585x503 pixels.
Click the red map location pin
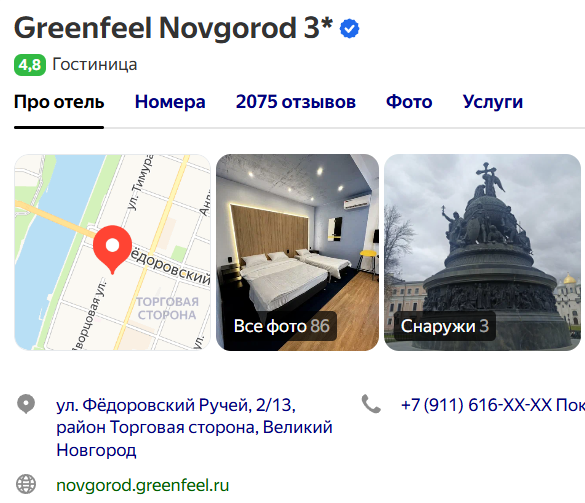[112, 249]
